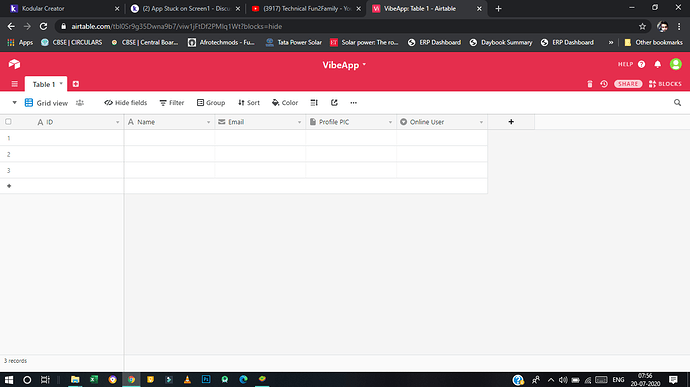Add a new field with plus
The width and height of the screenshot is (690, 387).
511,122
